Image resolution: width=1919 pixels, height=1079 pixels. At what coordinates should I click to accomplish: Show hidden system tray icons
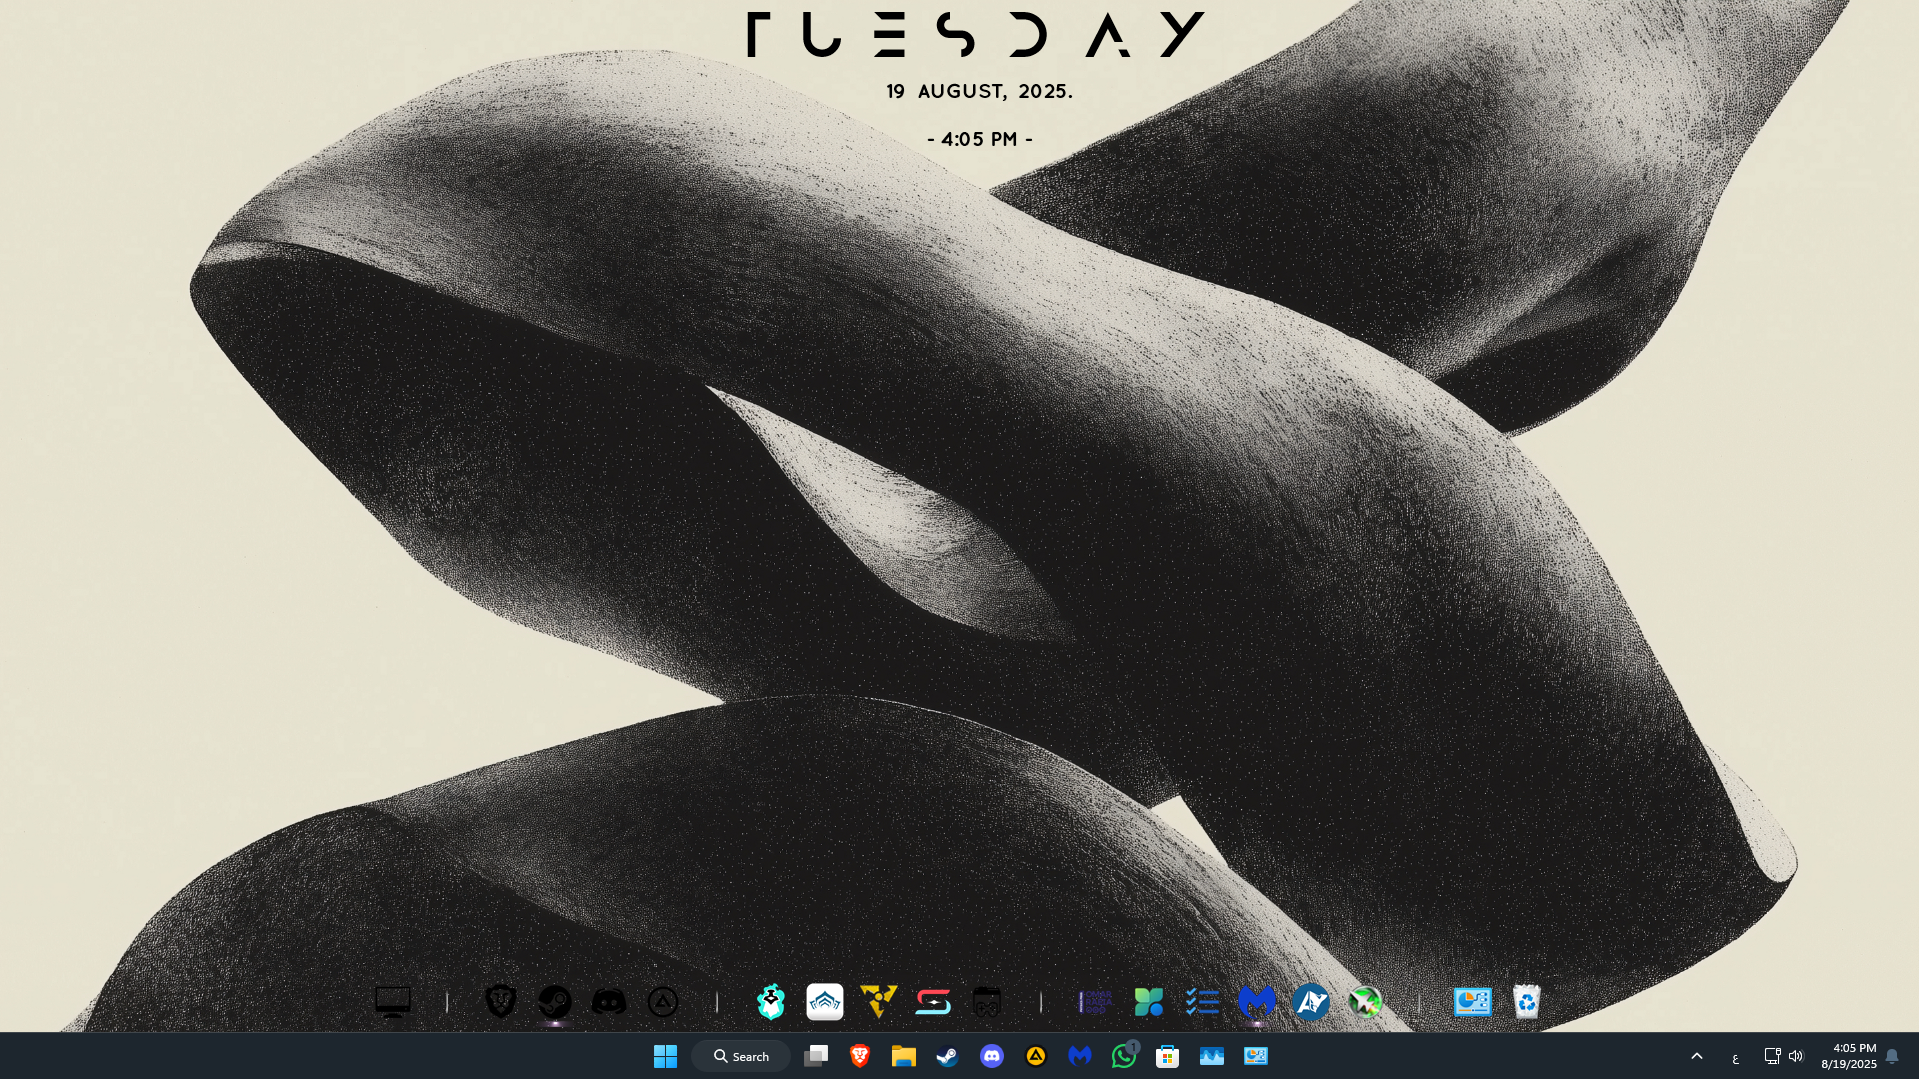pos(1697,1056)
